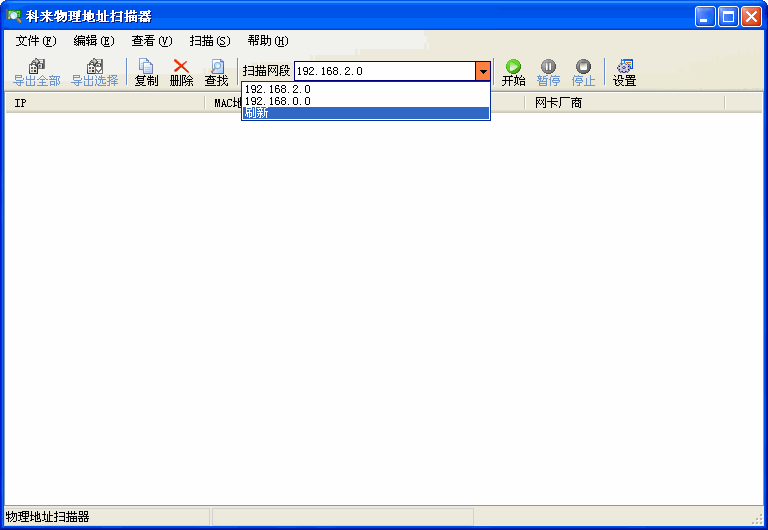Click the 扫描网段 address input field
Image resolution: width=768 pixels, height=530 pixels.
[x=385, y=72]
